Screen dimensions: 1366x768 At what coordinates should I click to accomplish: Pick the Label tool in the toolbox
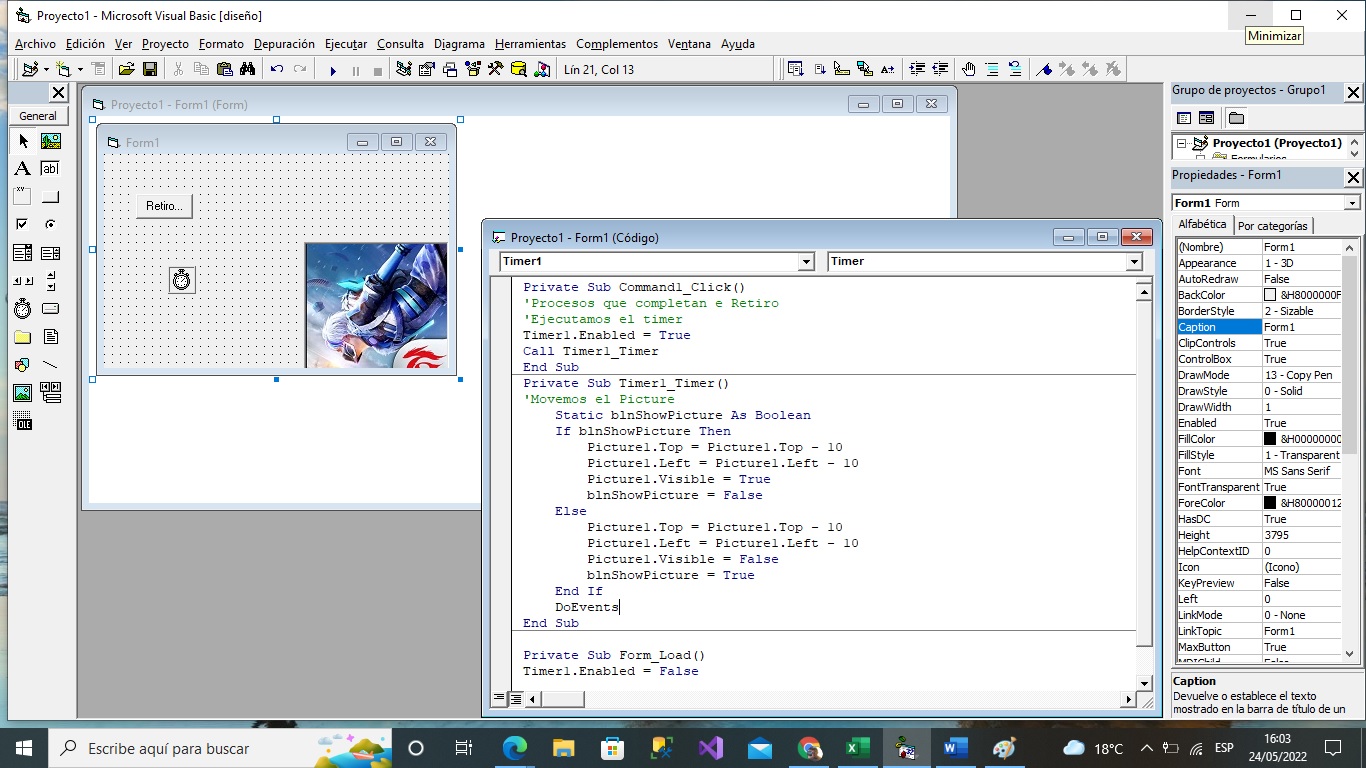point(22,169)
